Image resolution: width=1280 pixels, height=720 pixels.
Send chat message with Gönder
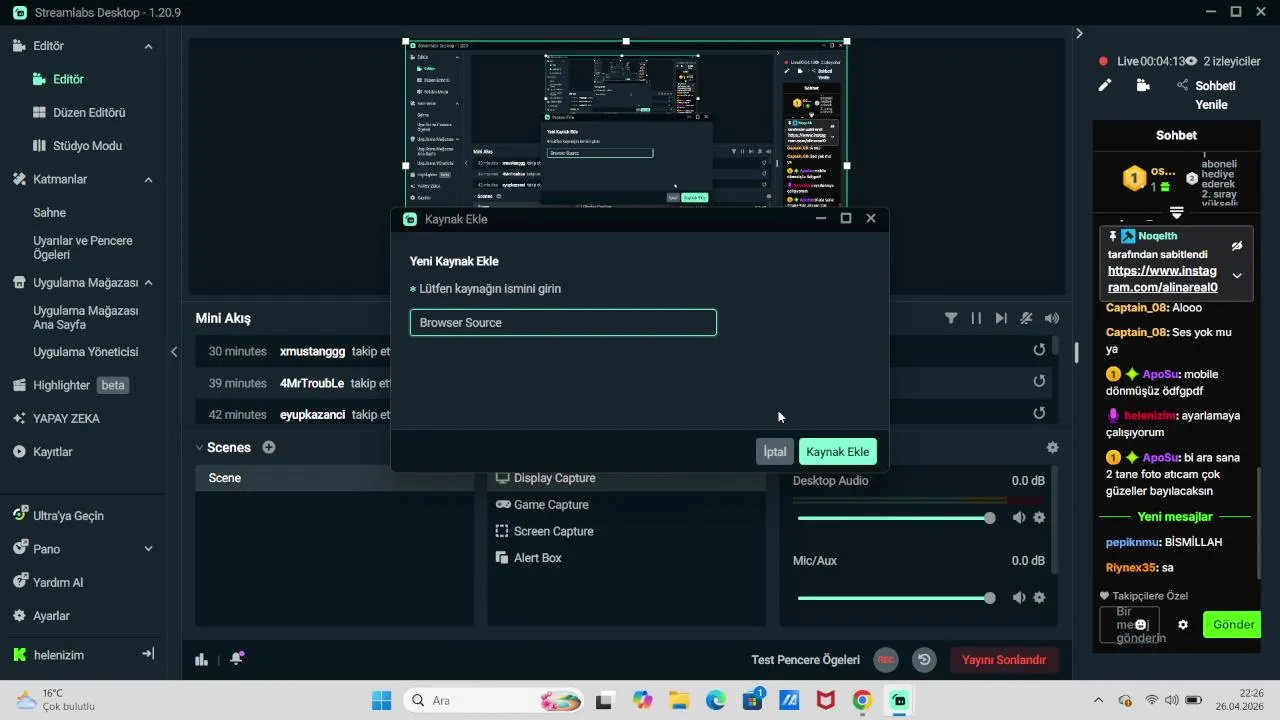1233,624
